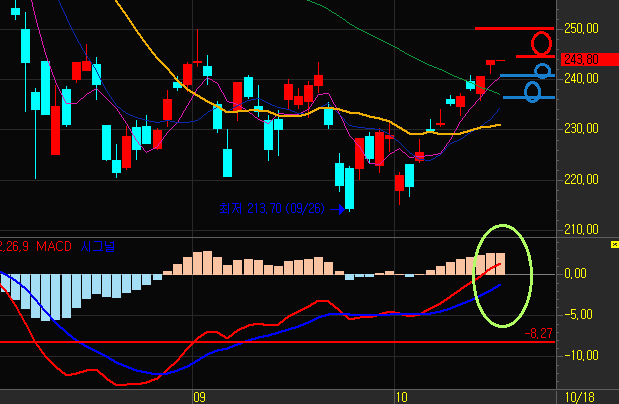Click the 230.00 price axis label

(x=581, y=128)
